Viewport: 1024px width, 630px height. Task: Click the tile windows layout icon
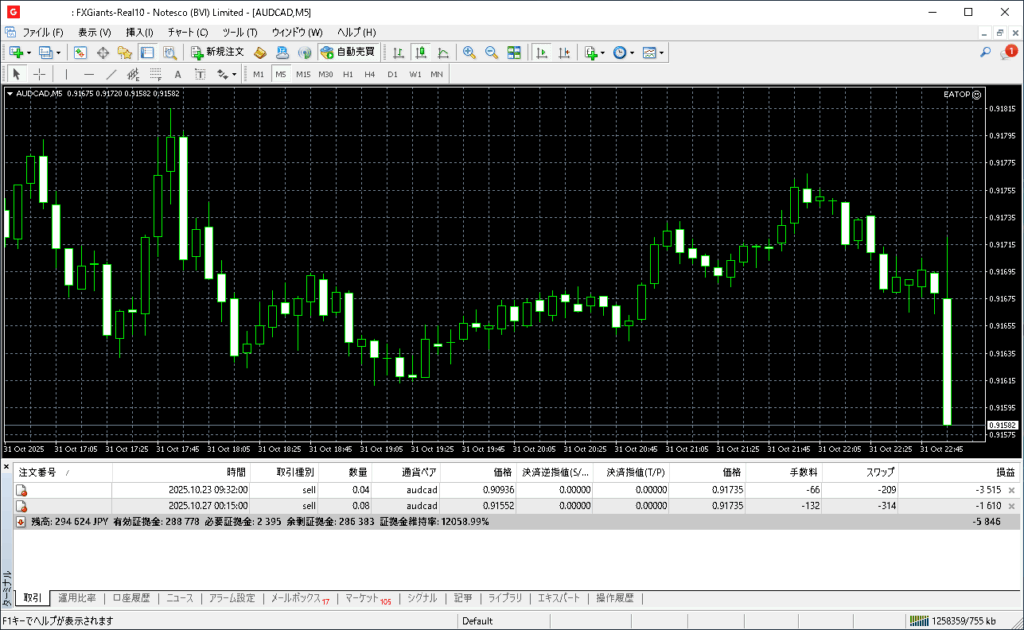514,52
